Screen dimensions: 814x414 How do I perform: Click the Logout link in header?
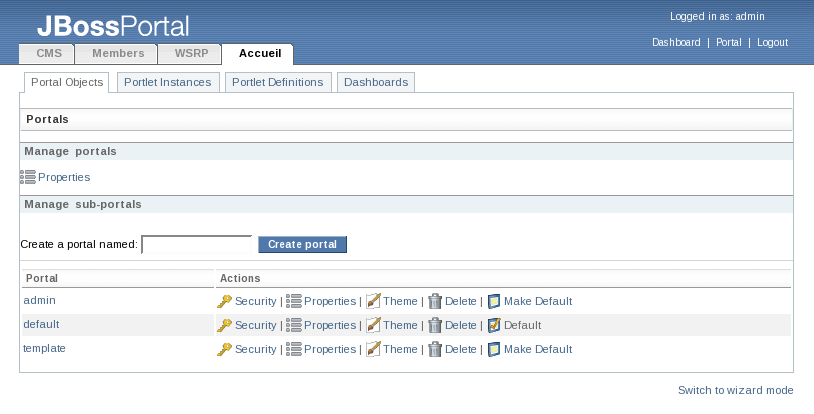(x=772, y=43)
